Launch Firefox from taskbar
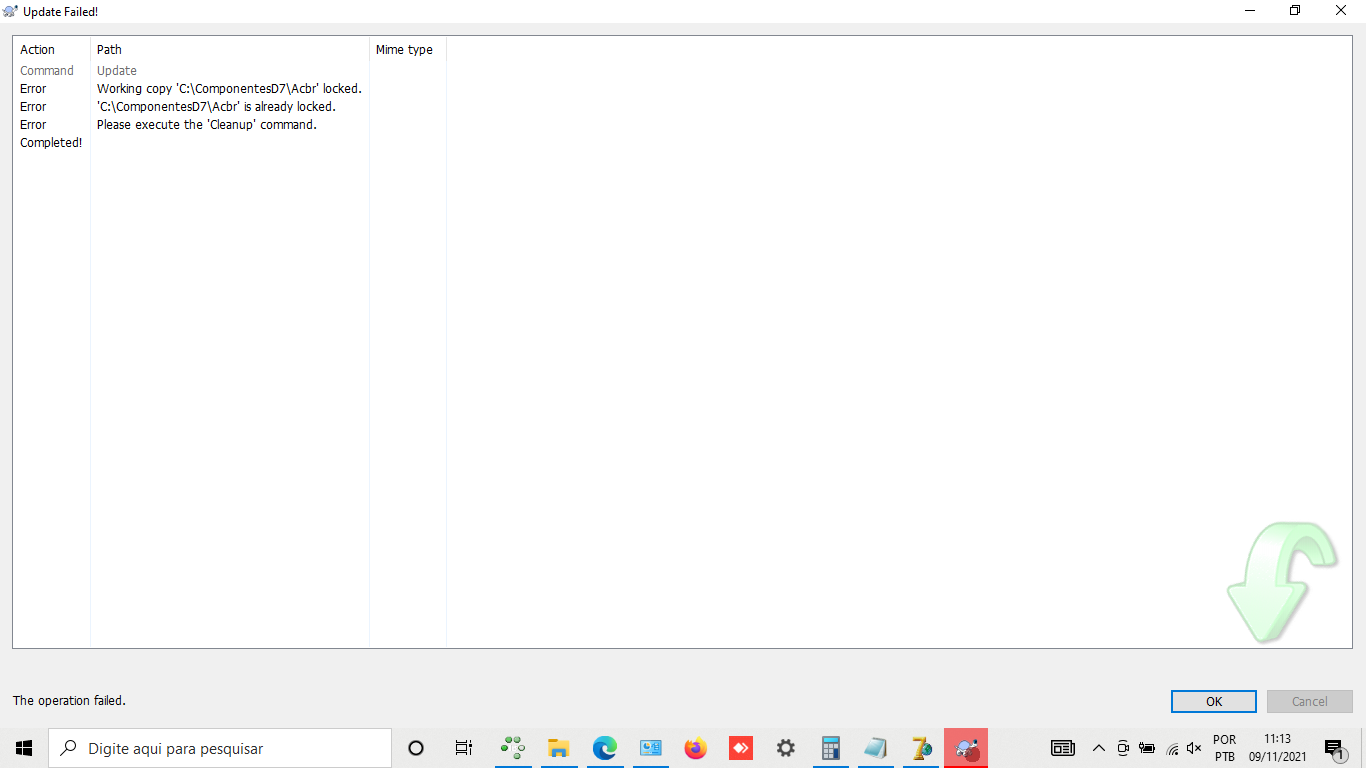1366x768 pixels. coord(696,748)
